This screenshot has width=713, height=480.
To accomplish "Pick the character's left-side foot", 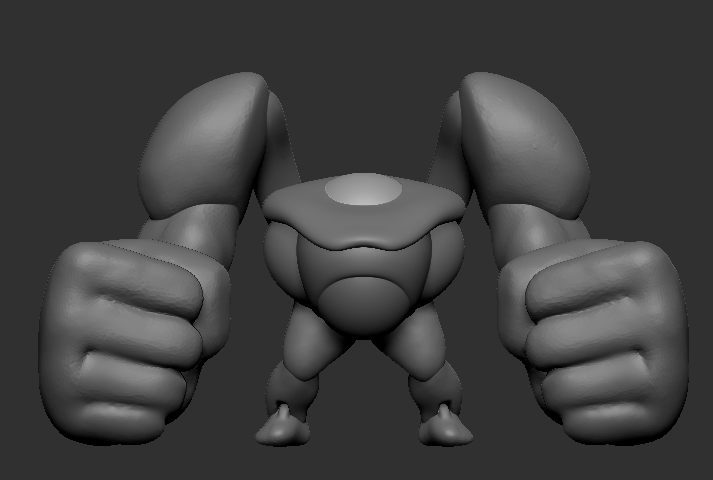I will tap(285, 427).
